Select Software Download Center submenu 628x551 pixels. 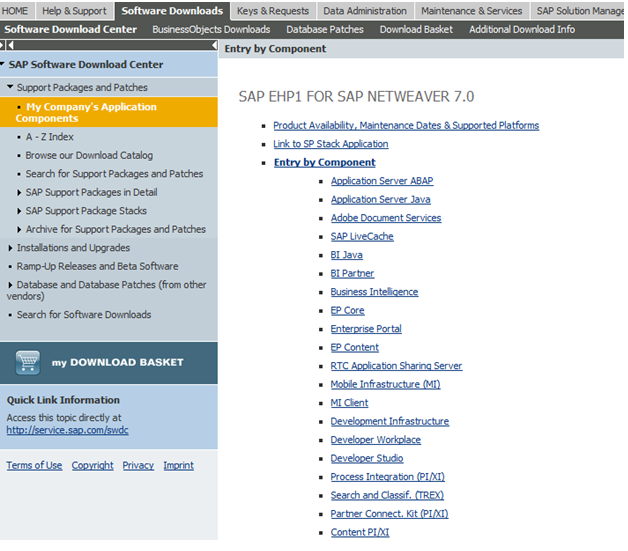click(x=70, y=29)
